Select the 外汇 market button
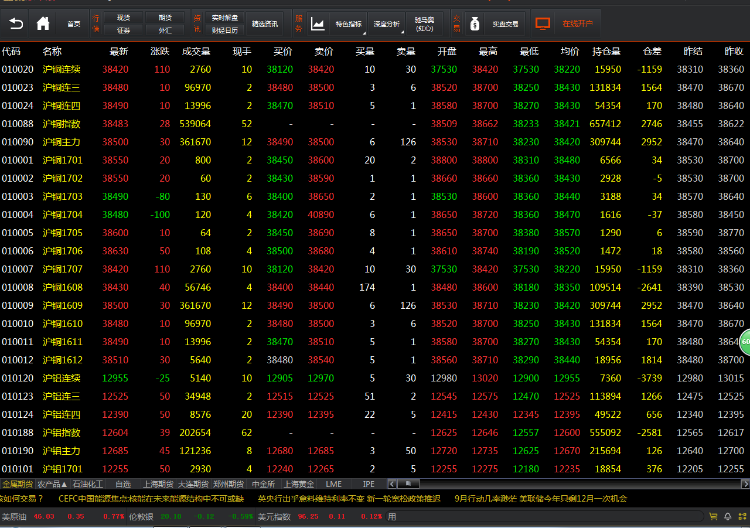Image resolution: width=750 pixels, height=528 pixels. pos(165,30)
